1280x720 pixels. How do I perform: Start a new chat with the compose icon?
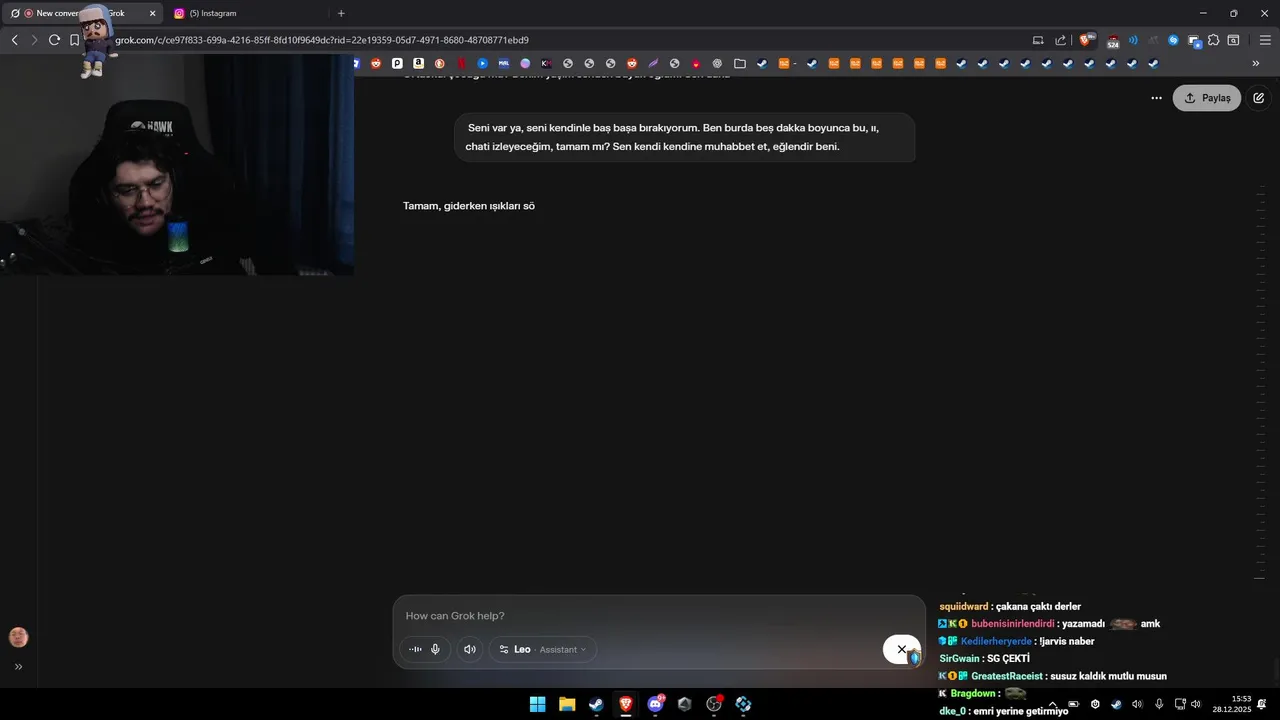(1259, 98)
